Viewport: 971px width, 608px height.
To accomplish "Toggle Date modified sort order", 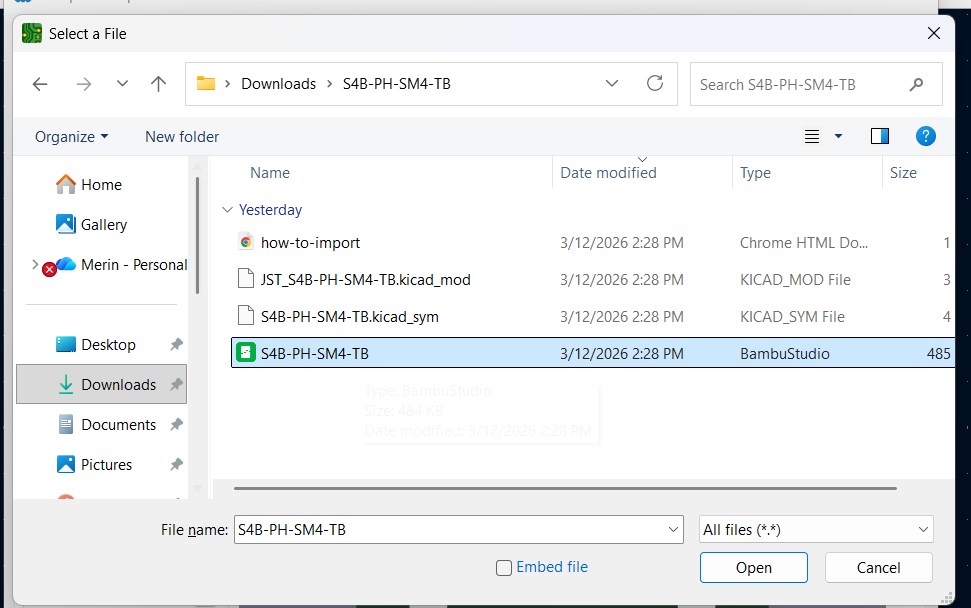I will click(x=607, y=172).
